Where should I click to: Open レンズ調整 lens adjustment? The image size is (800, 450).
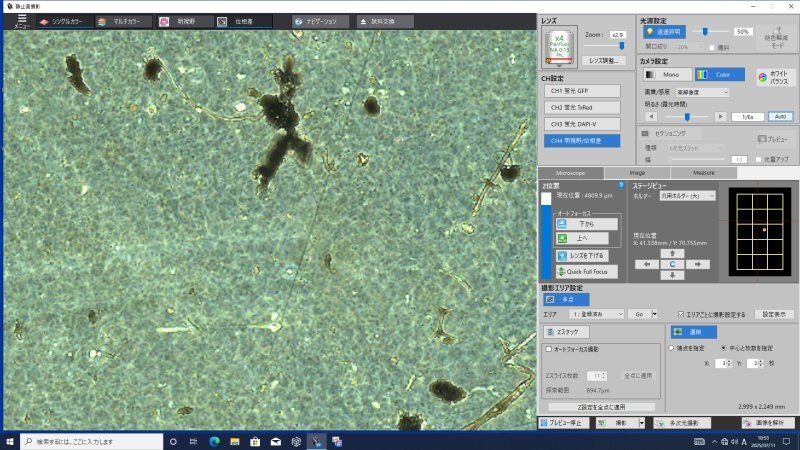tap(604, 61)
